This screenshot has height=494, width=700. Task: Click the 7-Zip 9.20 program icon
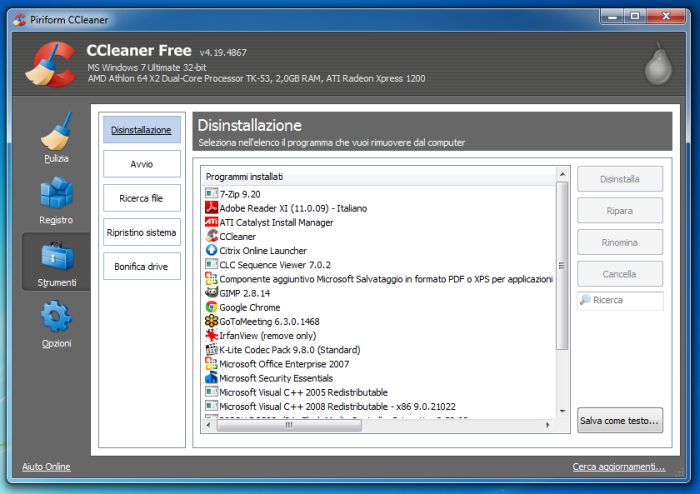coord(211,194)
